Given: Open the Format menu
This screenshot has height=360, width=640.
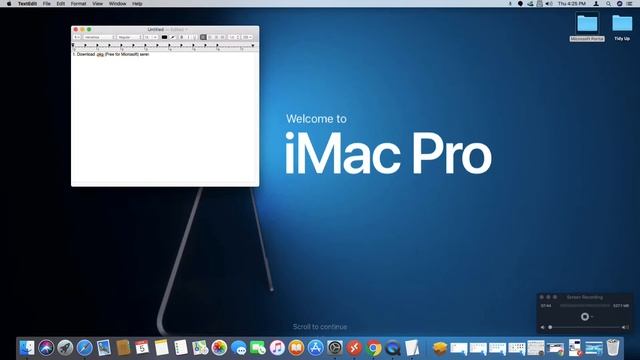Looking at the screenshot, I should [x=78, y=4].
